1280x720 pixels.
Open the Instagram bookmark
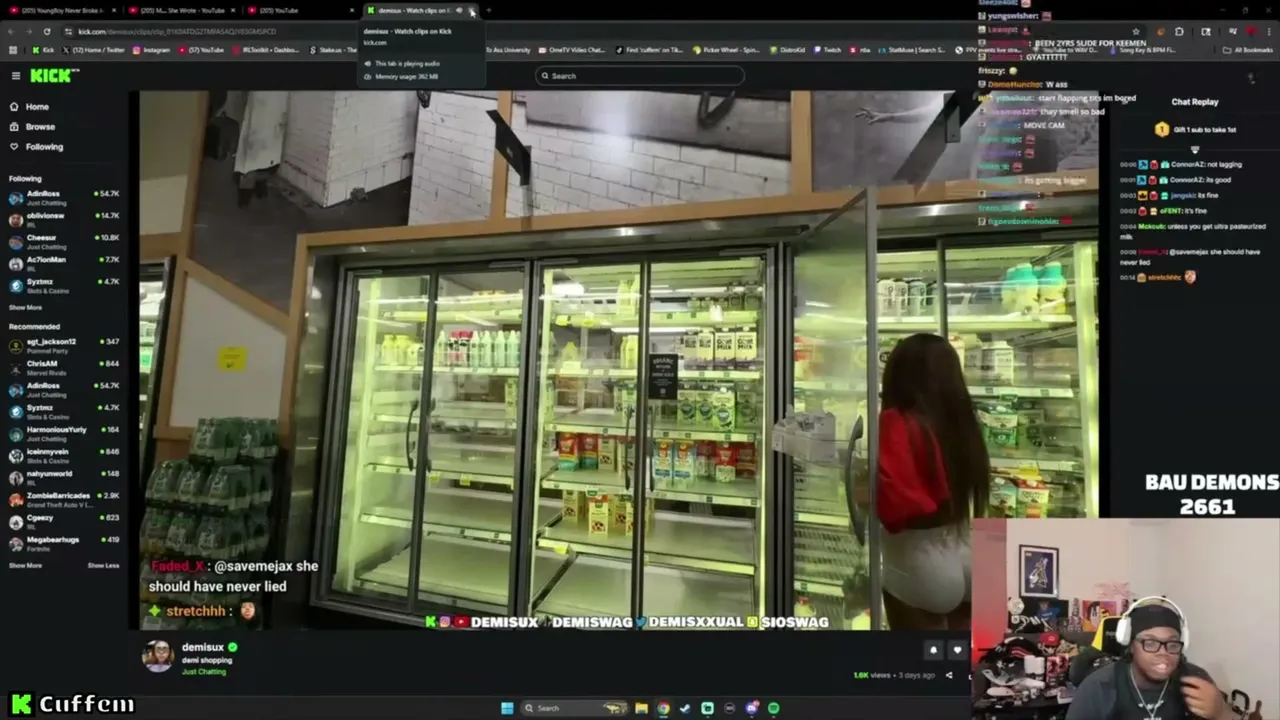(x=152, y=50)
